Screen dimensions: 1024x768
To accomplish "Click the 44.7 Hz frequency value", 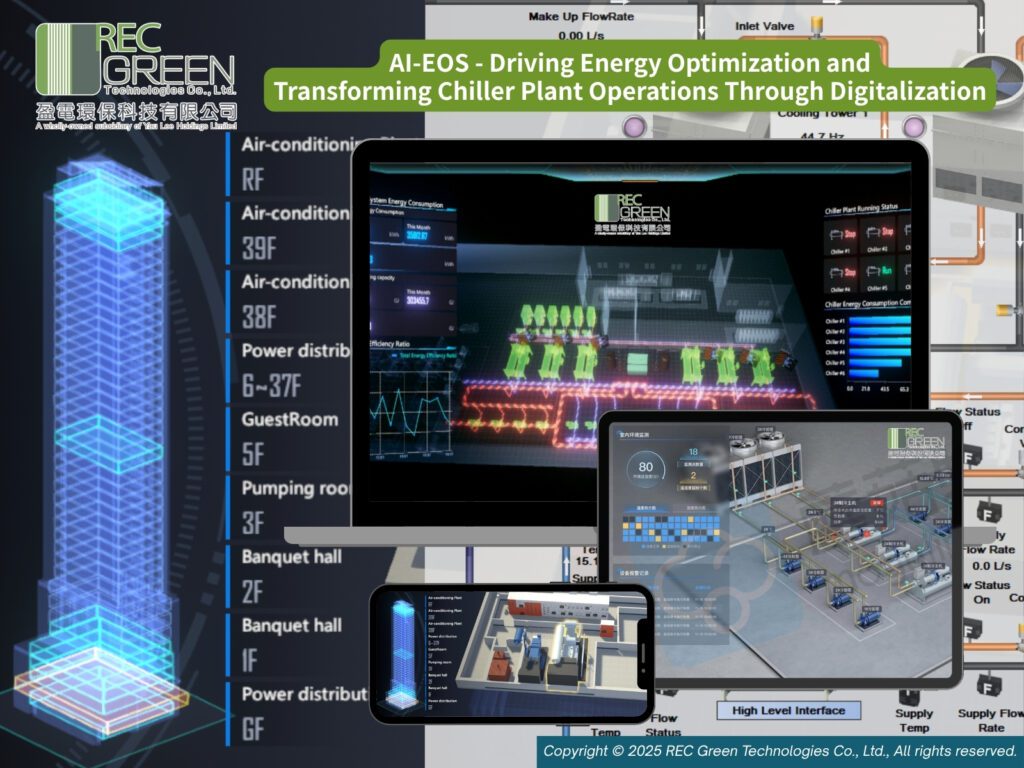I will coord(822,136).
